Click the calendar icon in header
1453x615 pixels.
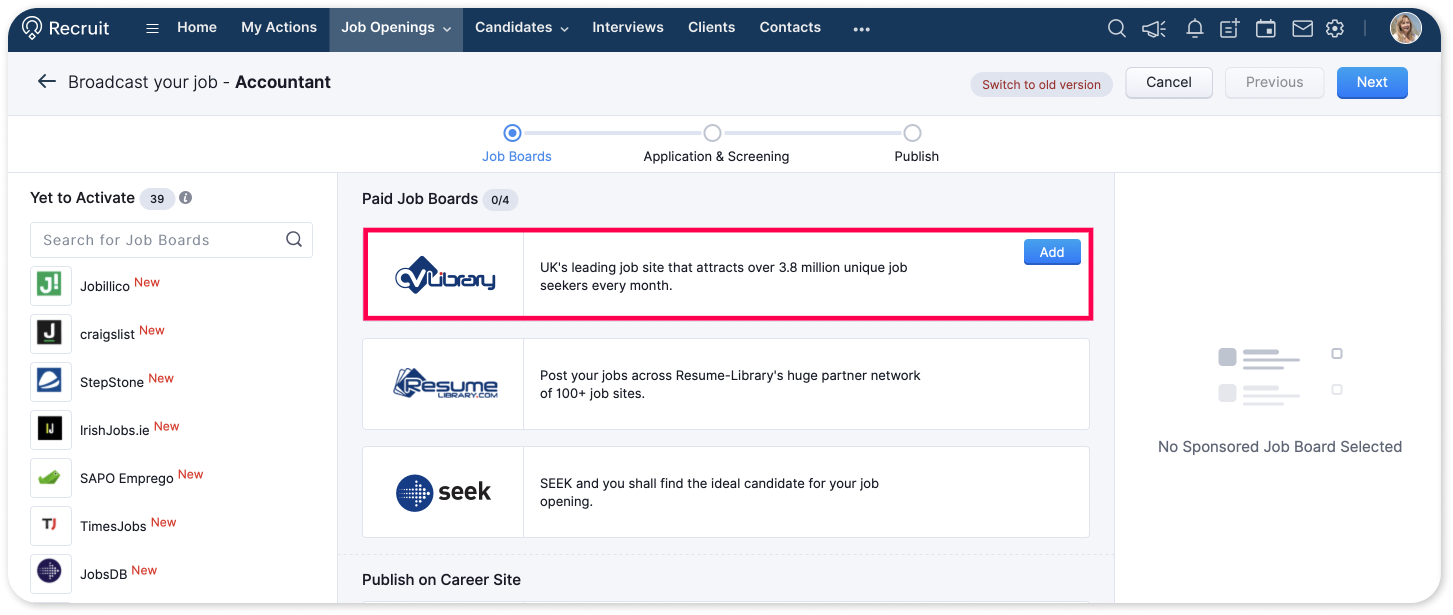[1266, 29]
